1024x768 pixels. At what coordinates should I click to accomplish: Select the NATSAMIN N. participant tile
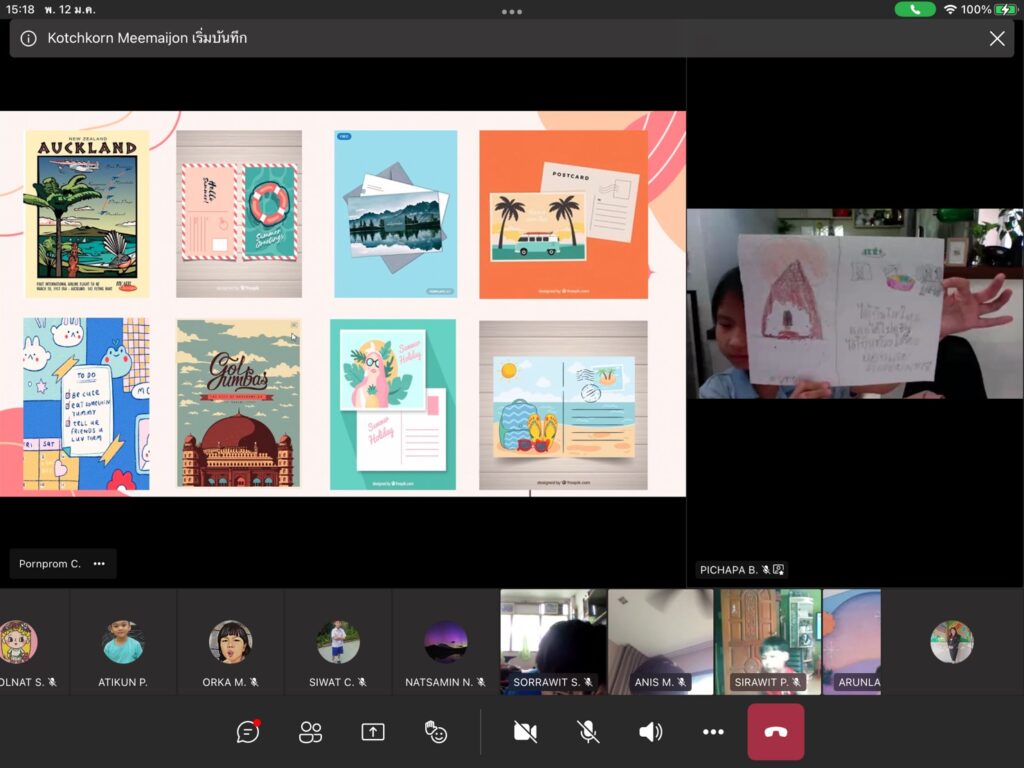point(445,642)
